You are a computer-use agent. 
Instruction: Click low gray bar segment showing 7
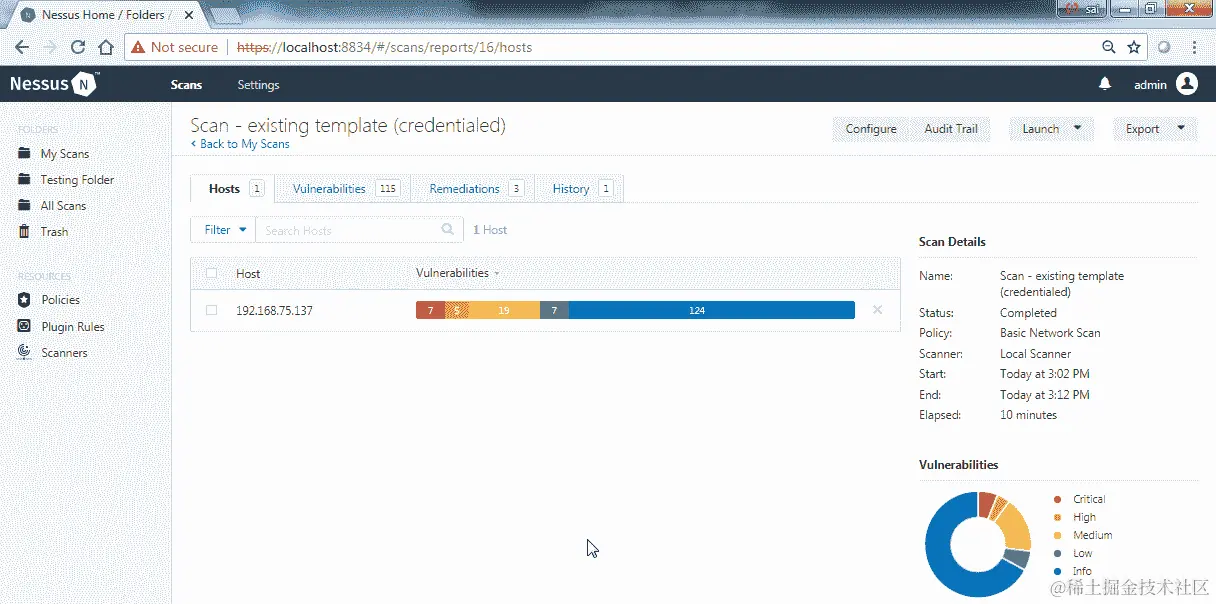pyautogui.click(x=554, y=310)
